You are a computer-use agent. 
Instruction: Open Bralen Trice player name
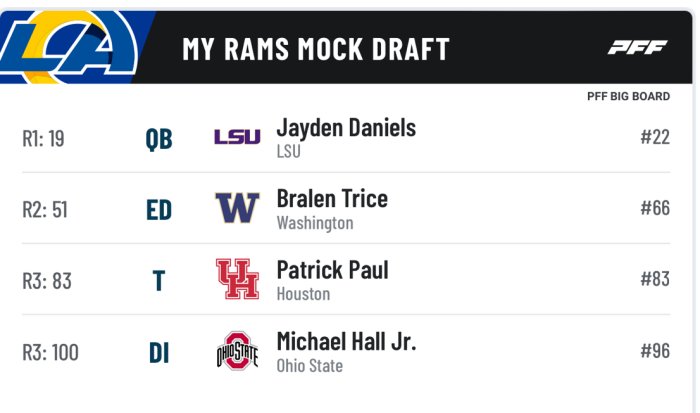click(x=332, y=199)
